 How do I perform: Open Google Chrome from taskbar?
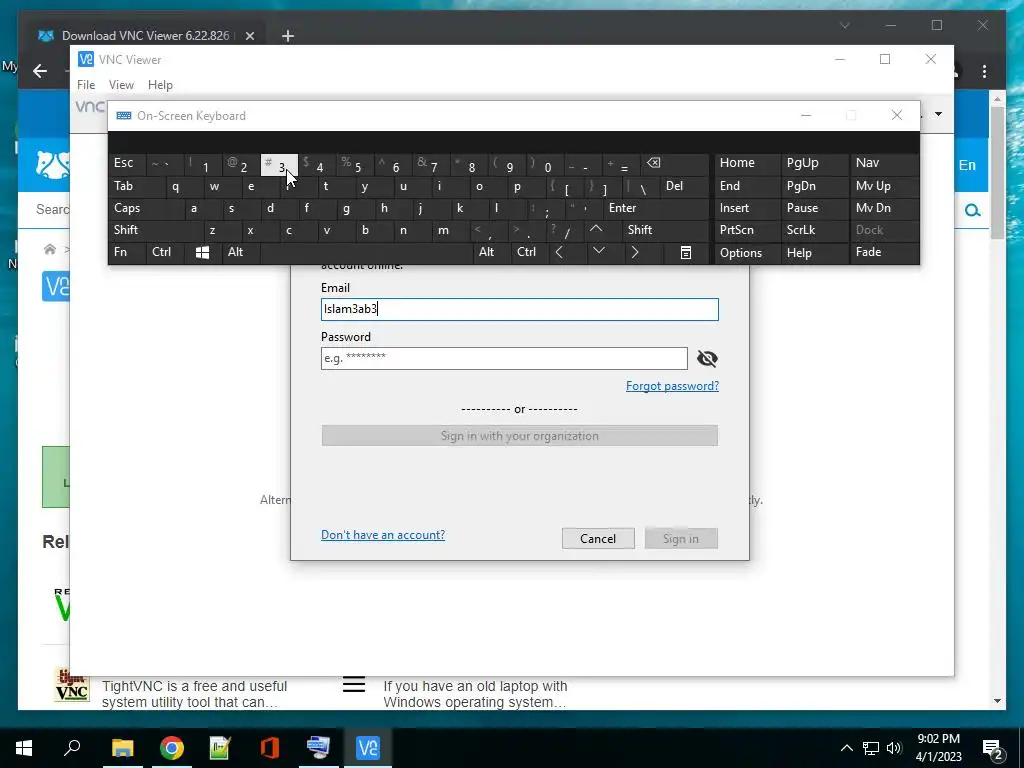click(172, 748)
